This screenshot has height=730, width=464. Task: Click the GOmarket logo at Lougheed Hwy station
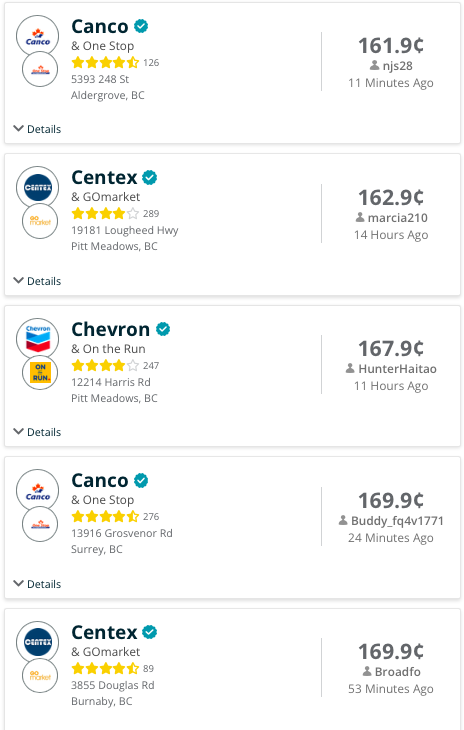tap(40, 221)
